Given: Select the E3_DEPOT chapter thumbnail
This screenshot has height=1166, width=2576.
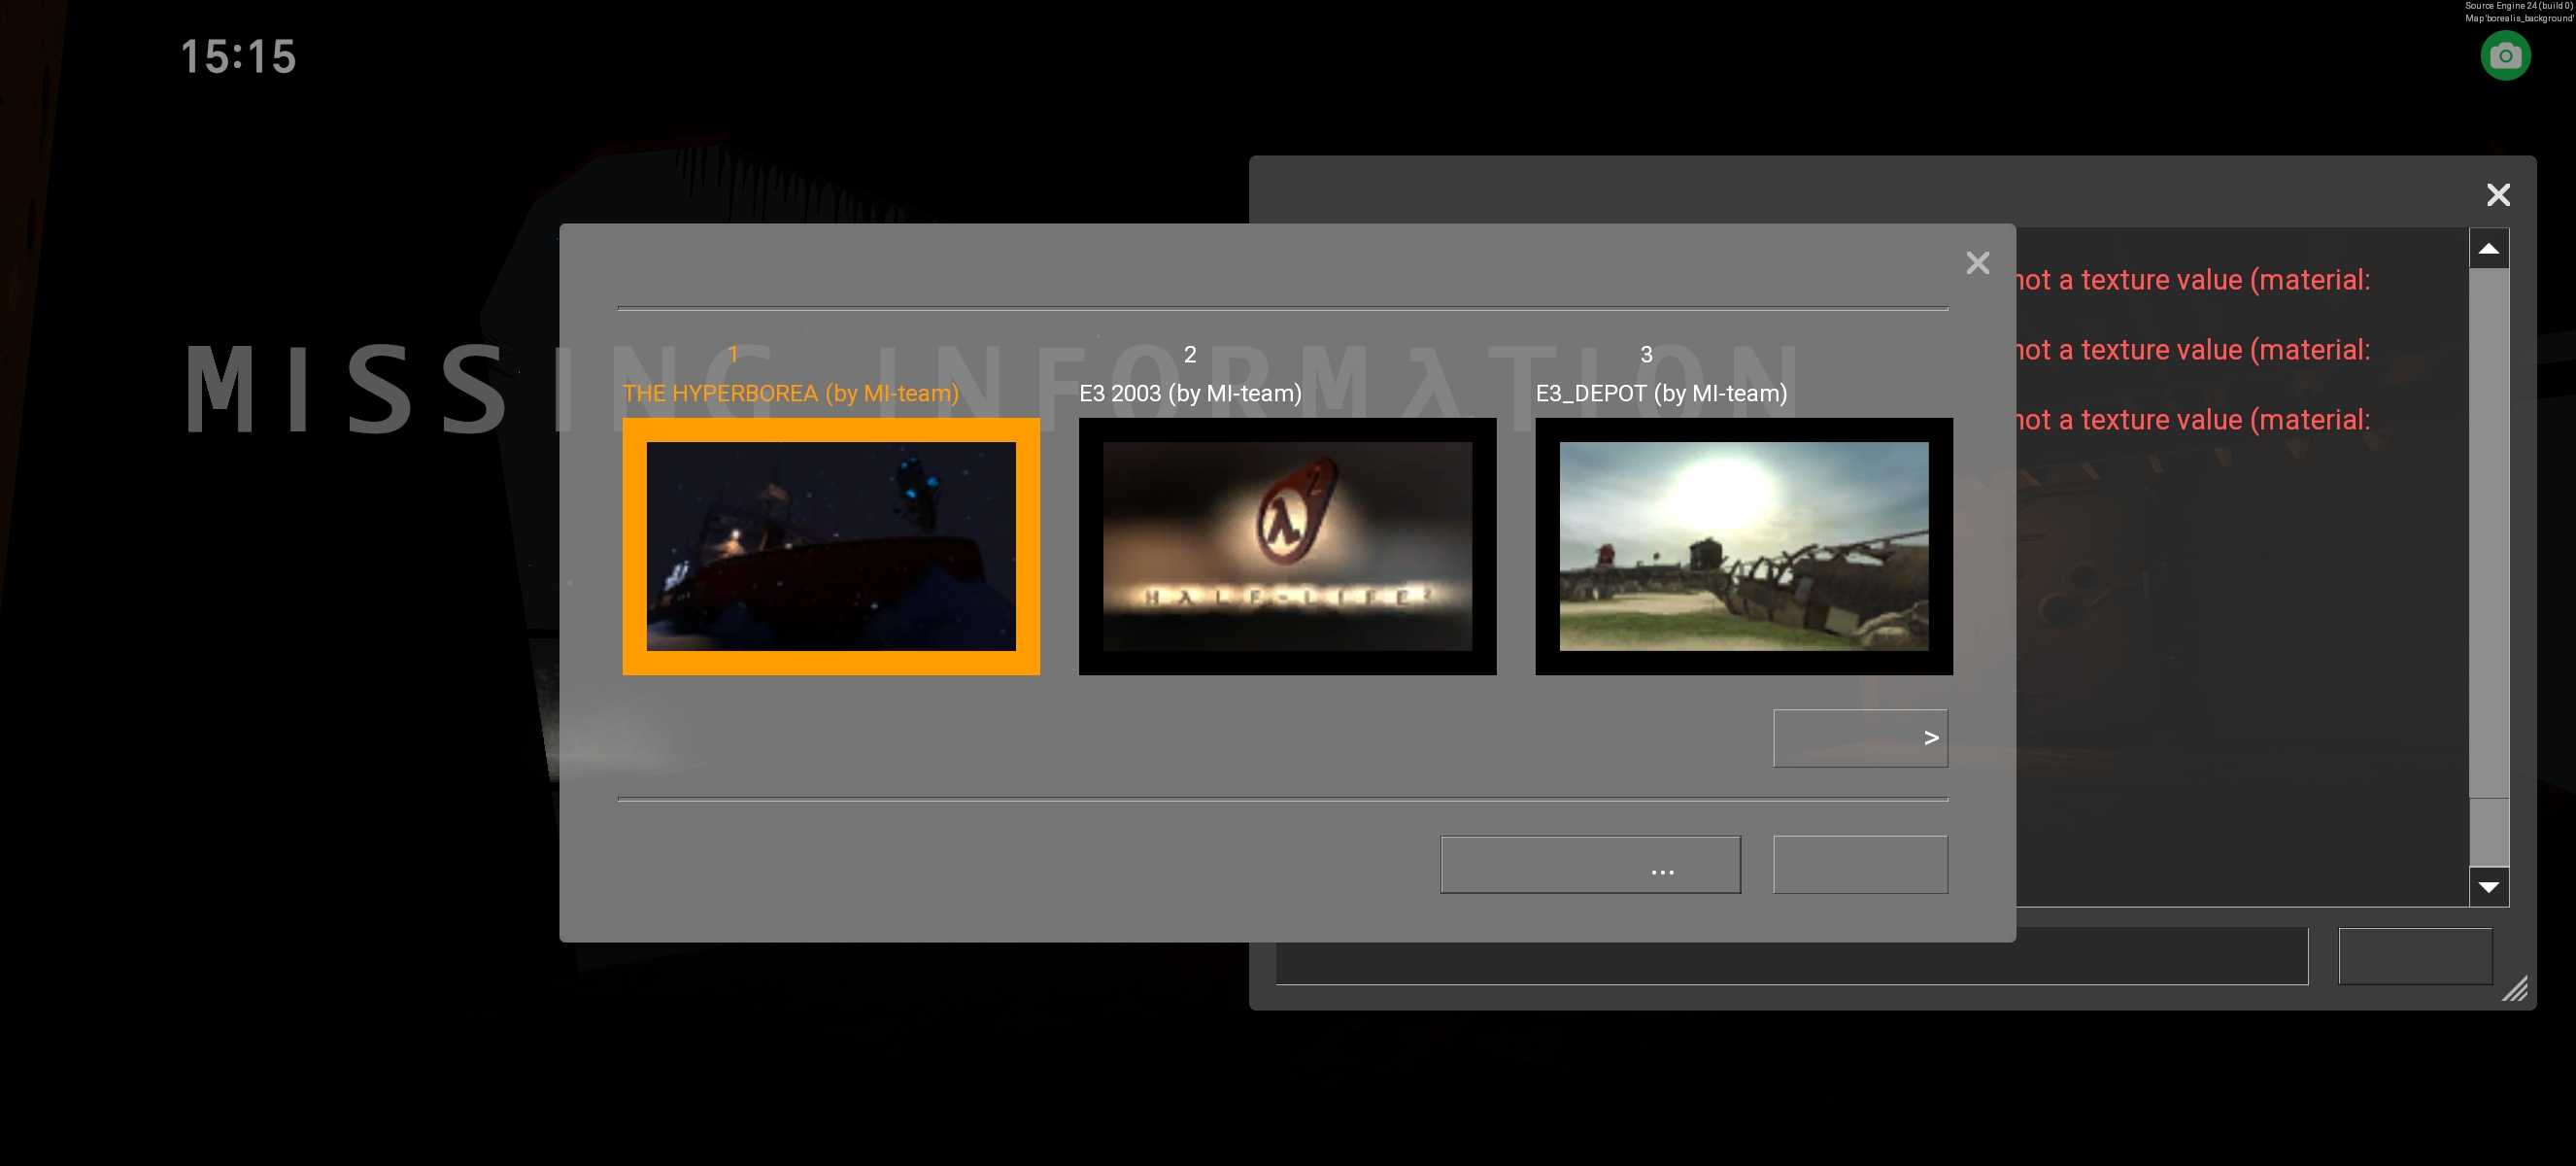Looking at the screenshot, I should pyautogui.click(x=1743, y=546).
